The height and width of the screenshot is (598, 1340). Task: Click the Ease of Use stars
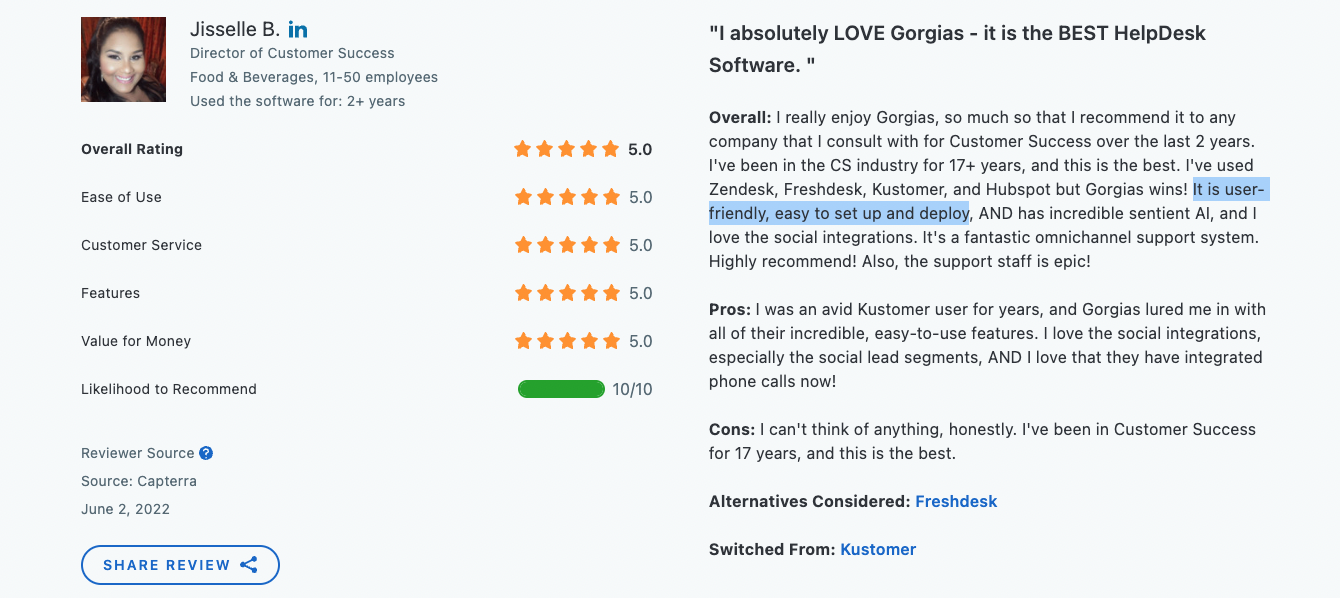tap(568, 197)
